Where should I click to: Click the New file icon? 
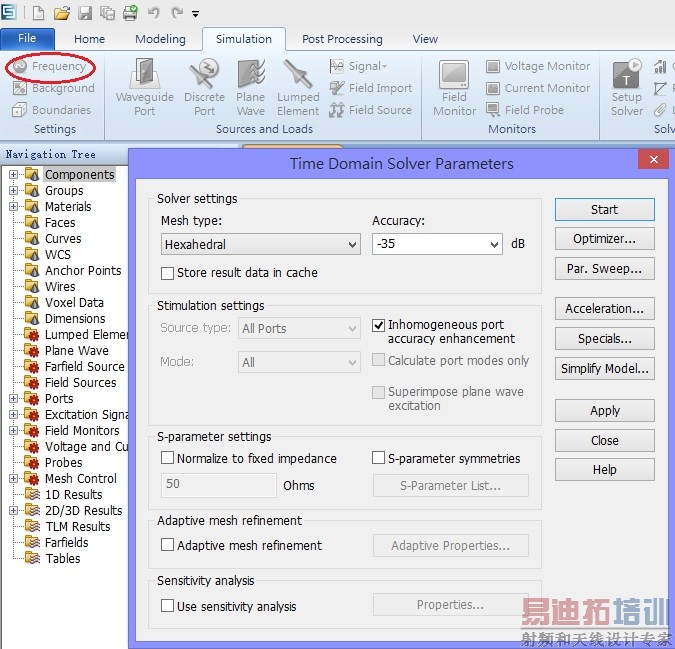click(x=38, y=13)
